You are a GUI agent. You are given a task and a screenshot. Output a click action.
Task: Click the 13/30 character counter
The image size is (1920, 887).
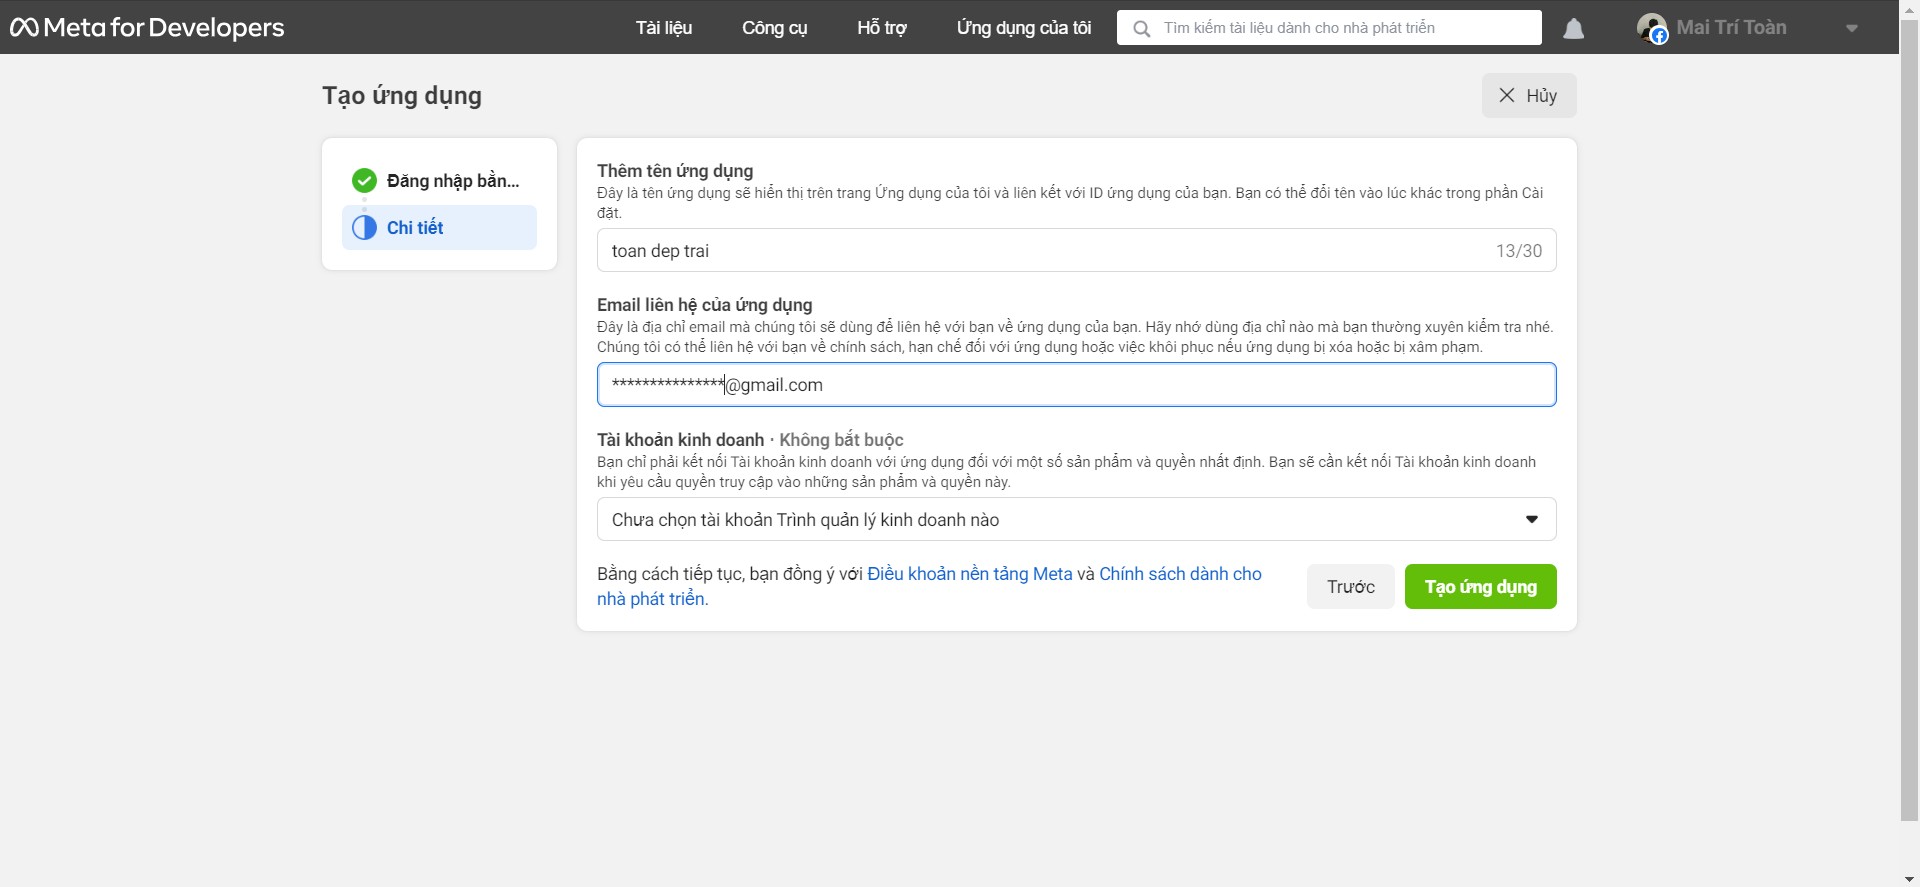coord(1518,251)
